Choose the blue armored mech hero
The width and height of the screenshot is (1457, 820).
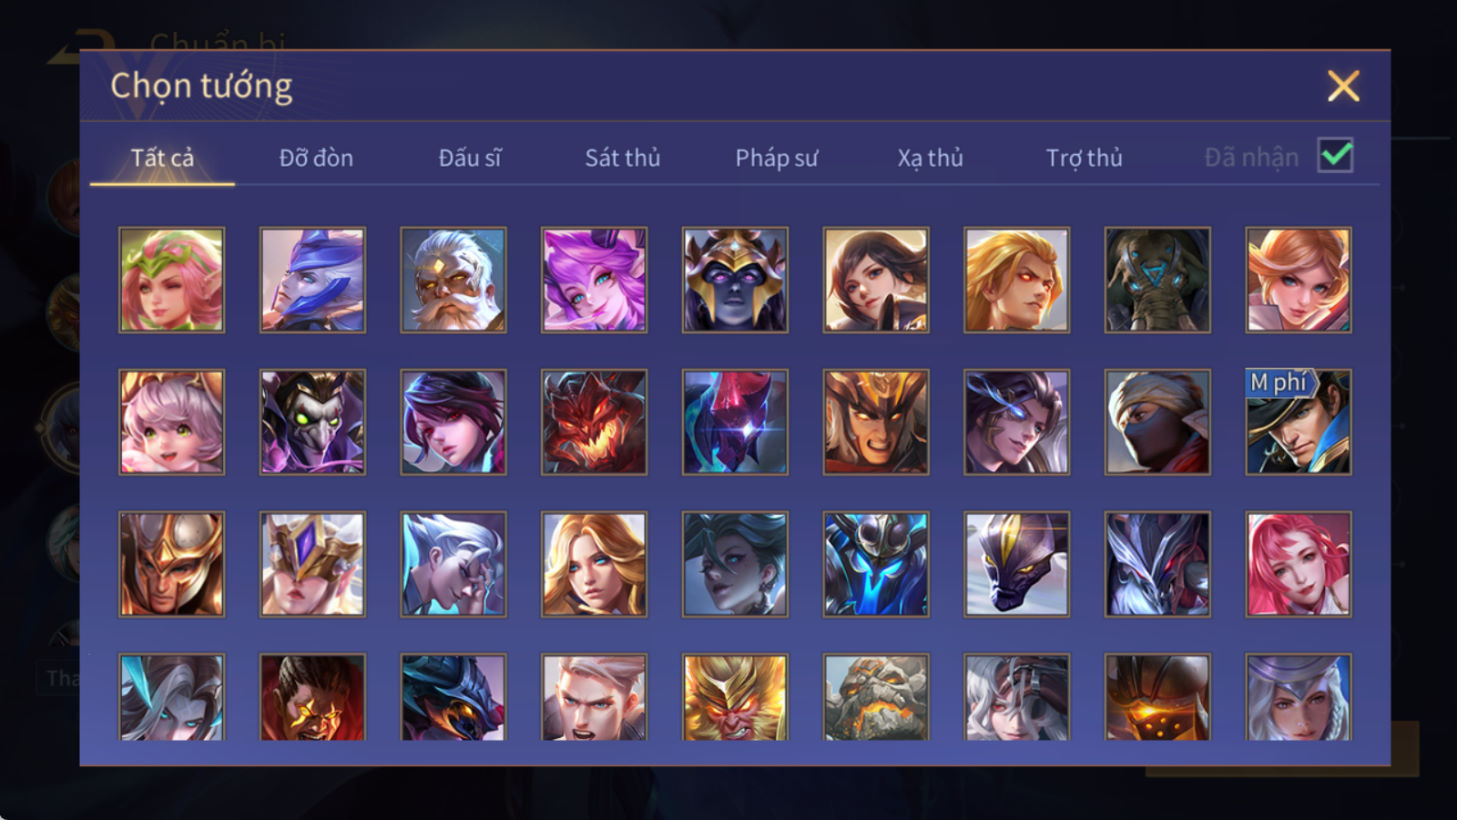click(876, 564)
